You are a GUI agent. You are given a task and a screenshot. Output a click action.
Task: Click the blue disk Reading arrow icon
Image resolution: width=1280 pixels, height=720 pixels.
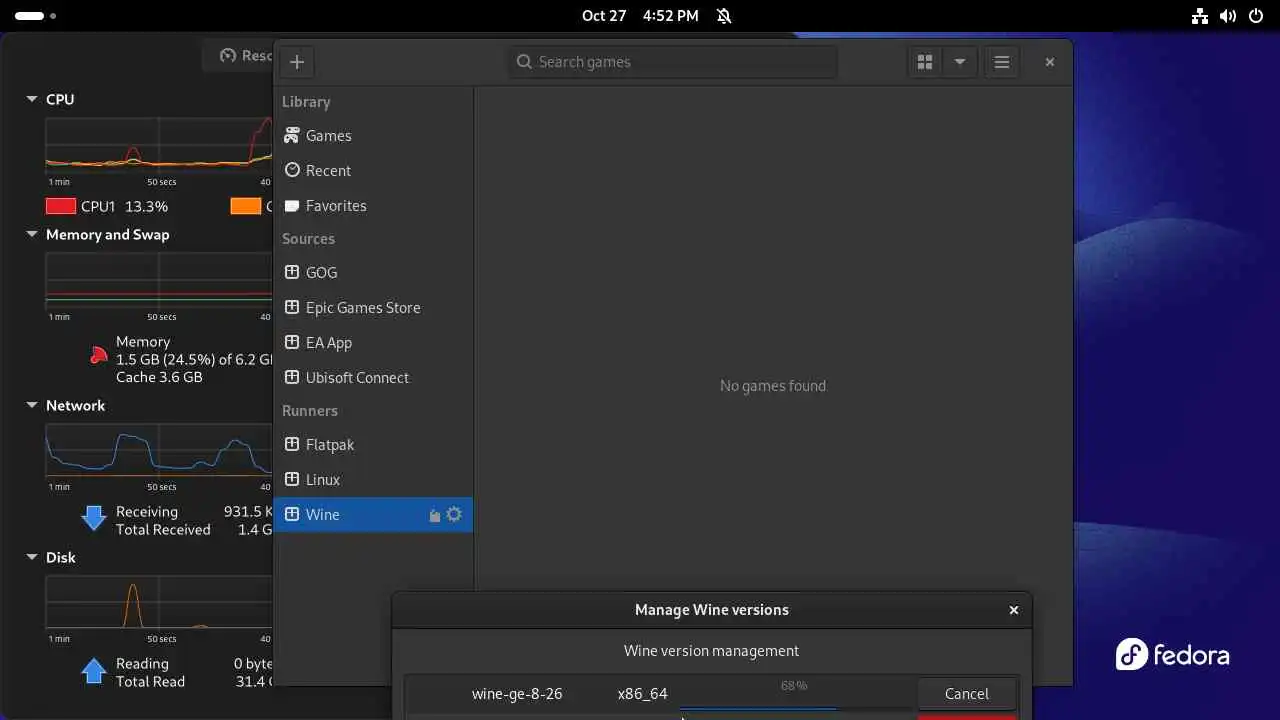[x=94, y=670]
